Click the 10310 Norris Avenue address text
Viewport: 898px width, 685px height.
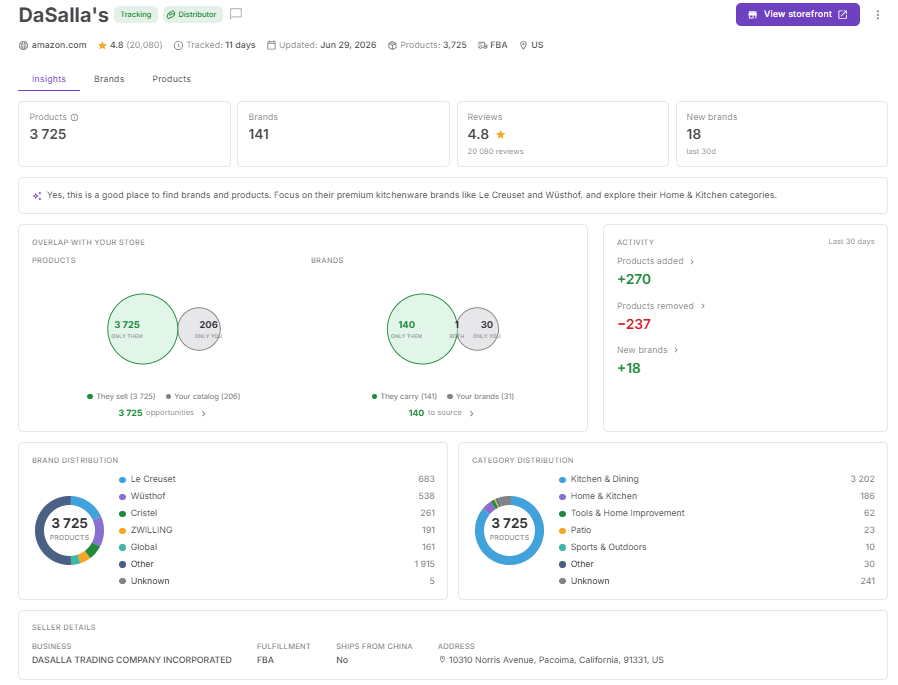tap(556, 660)
